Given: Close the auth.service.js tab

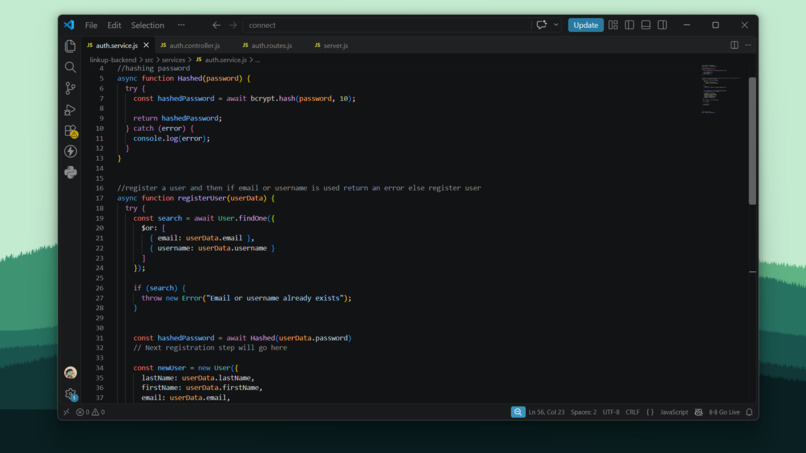Looking at the screenshot, I should coord(146,45).
